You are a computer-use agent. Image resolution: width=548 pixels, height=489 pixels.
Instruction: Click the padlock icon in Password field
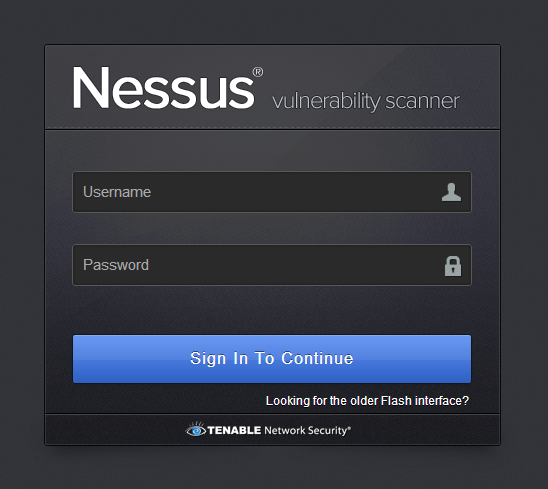[453, 266]
